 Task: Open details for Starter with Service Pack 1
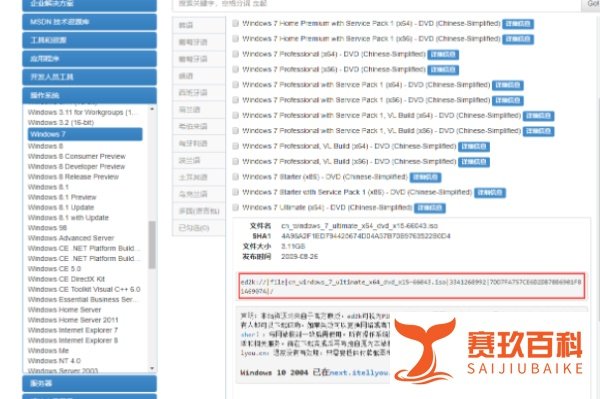[490, 192]
